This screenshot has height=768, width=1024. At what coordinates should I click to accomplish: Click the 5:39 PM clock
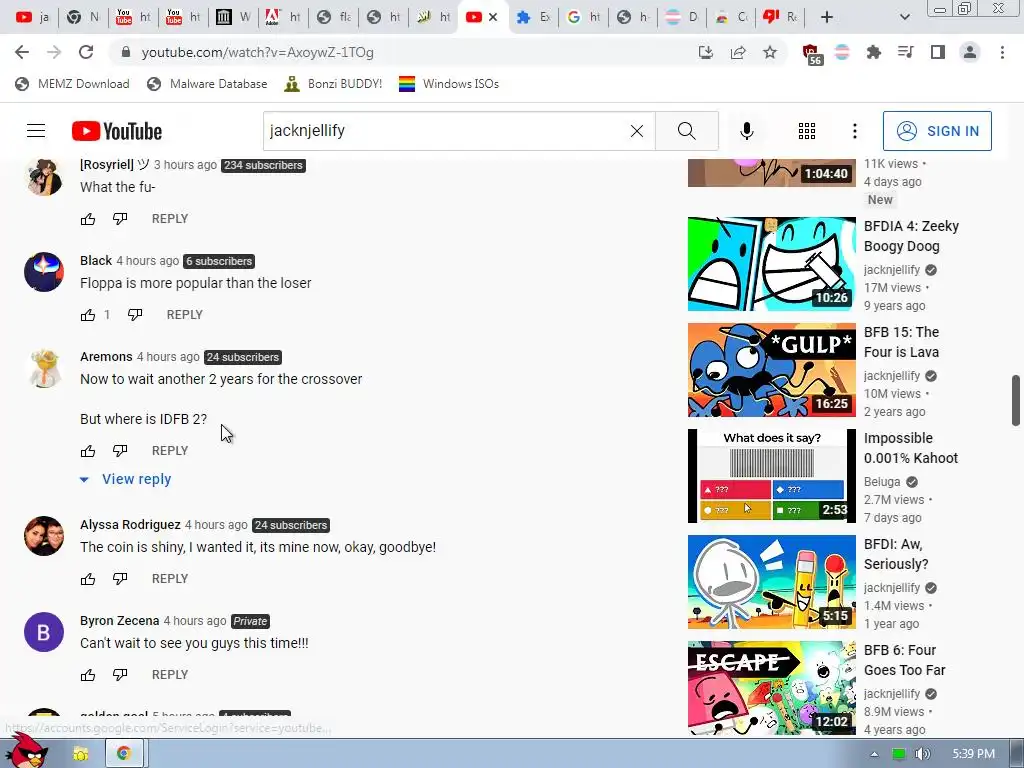tap(973, 754)
